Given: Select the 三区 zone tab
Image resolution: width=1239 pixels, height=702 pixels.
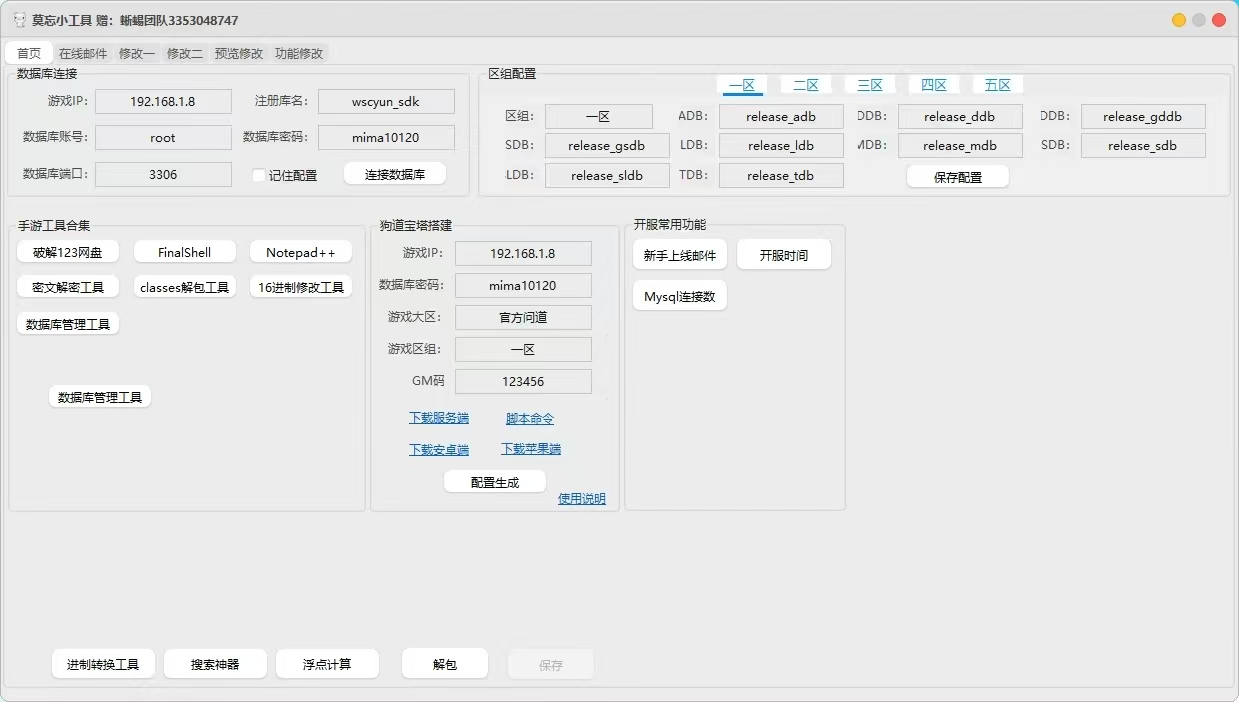Looking at the screenshot, I should tap(869, 85).
